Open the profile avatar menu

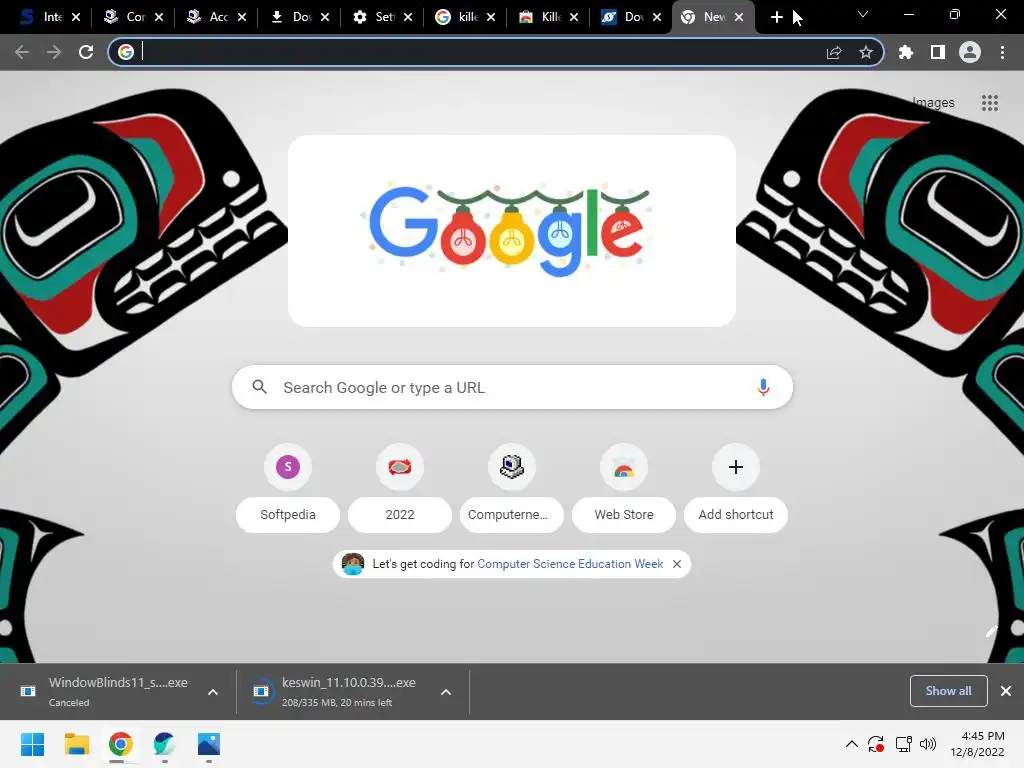click(x=970, y=52)
